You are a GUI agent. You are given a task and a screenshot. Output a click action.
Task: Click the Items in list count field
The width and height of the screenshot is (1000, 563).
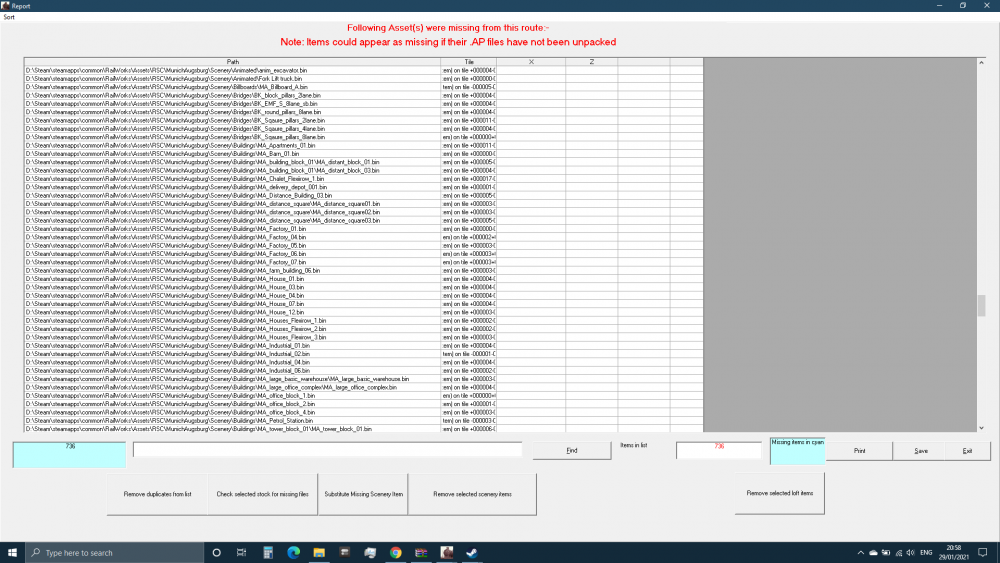(x=719, y=450)
